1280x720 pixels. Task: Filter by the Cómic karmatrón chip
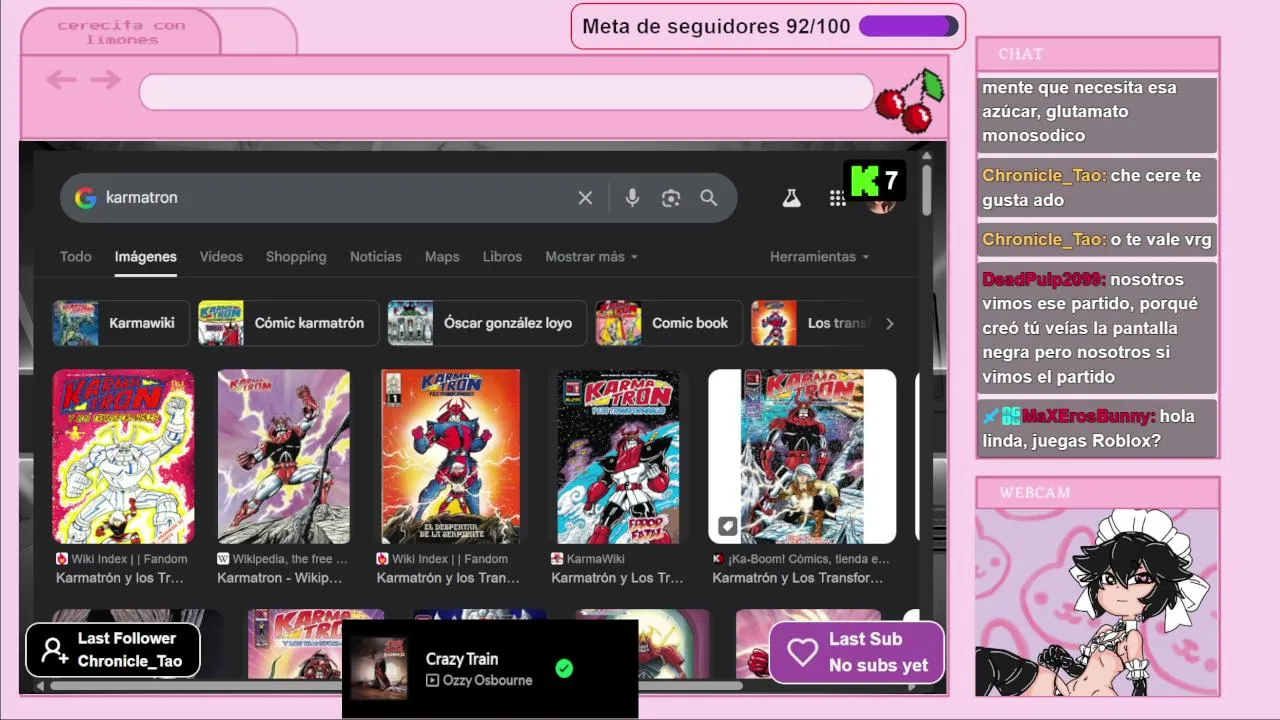pyautogui.click(x=288, y=323)
